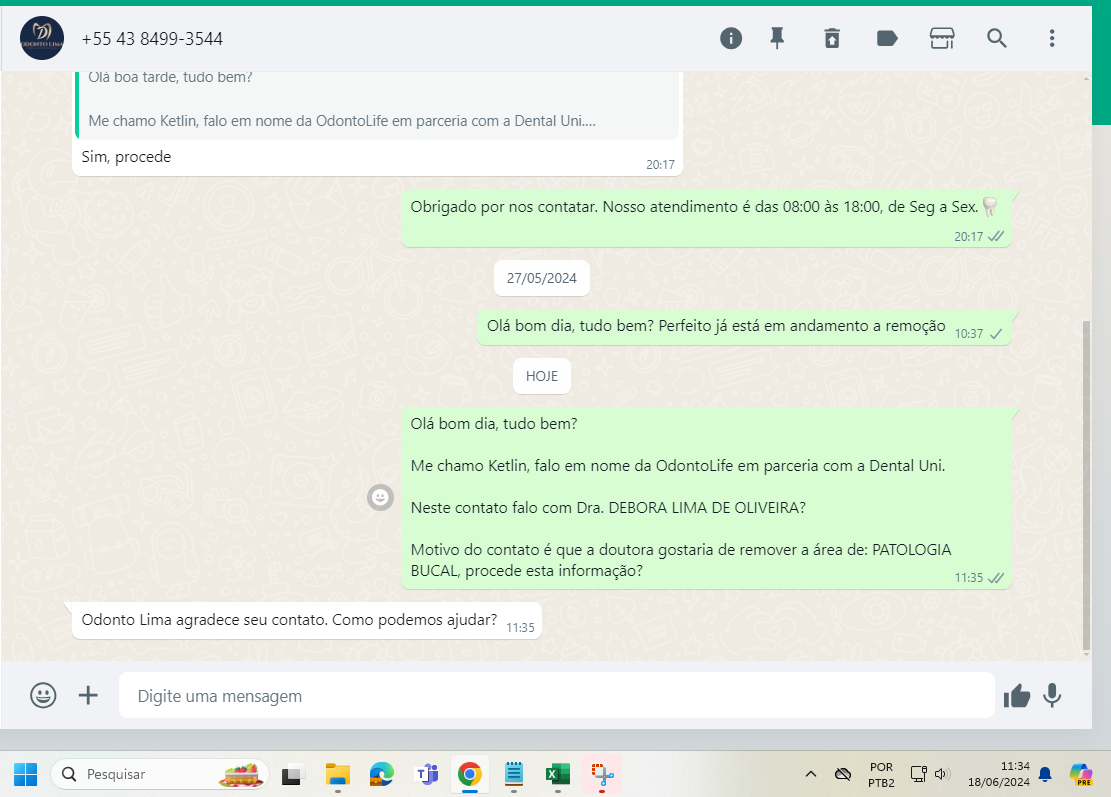Switch to Google Chrome on taskbar
The width and height of the screenshot is (1111, 797).
tap(470, 774)
